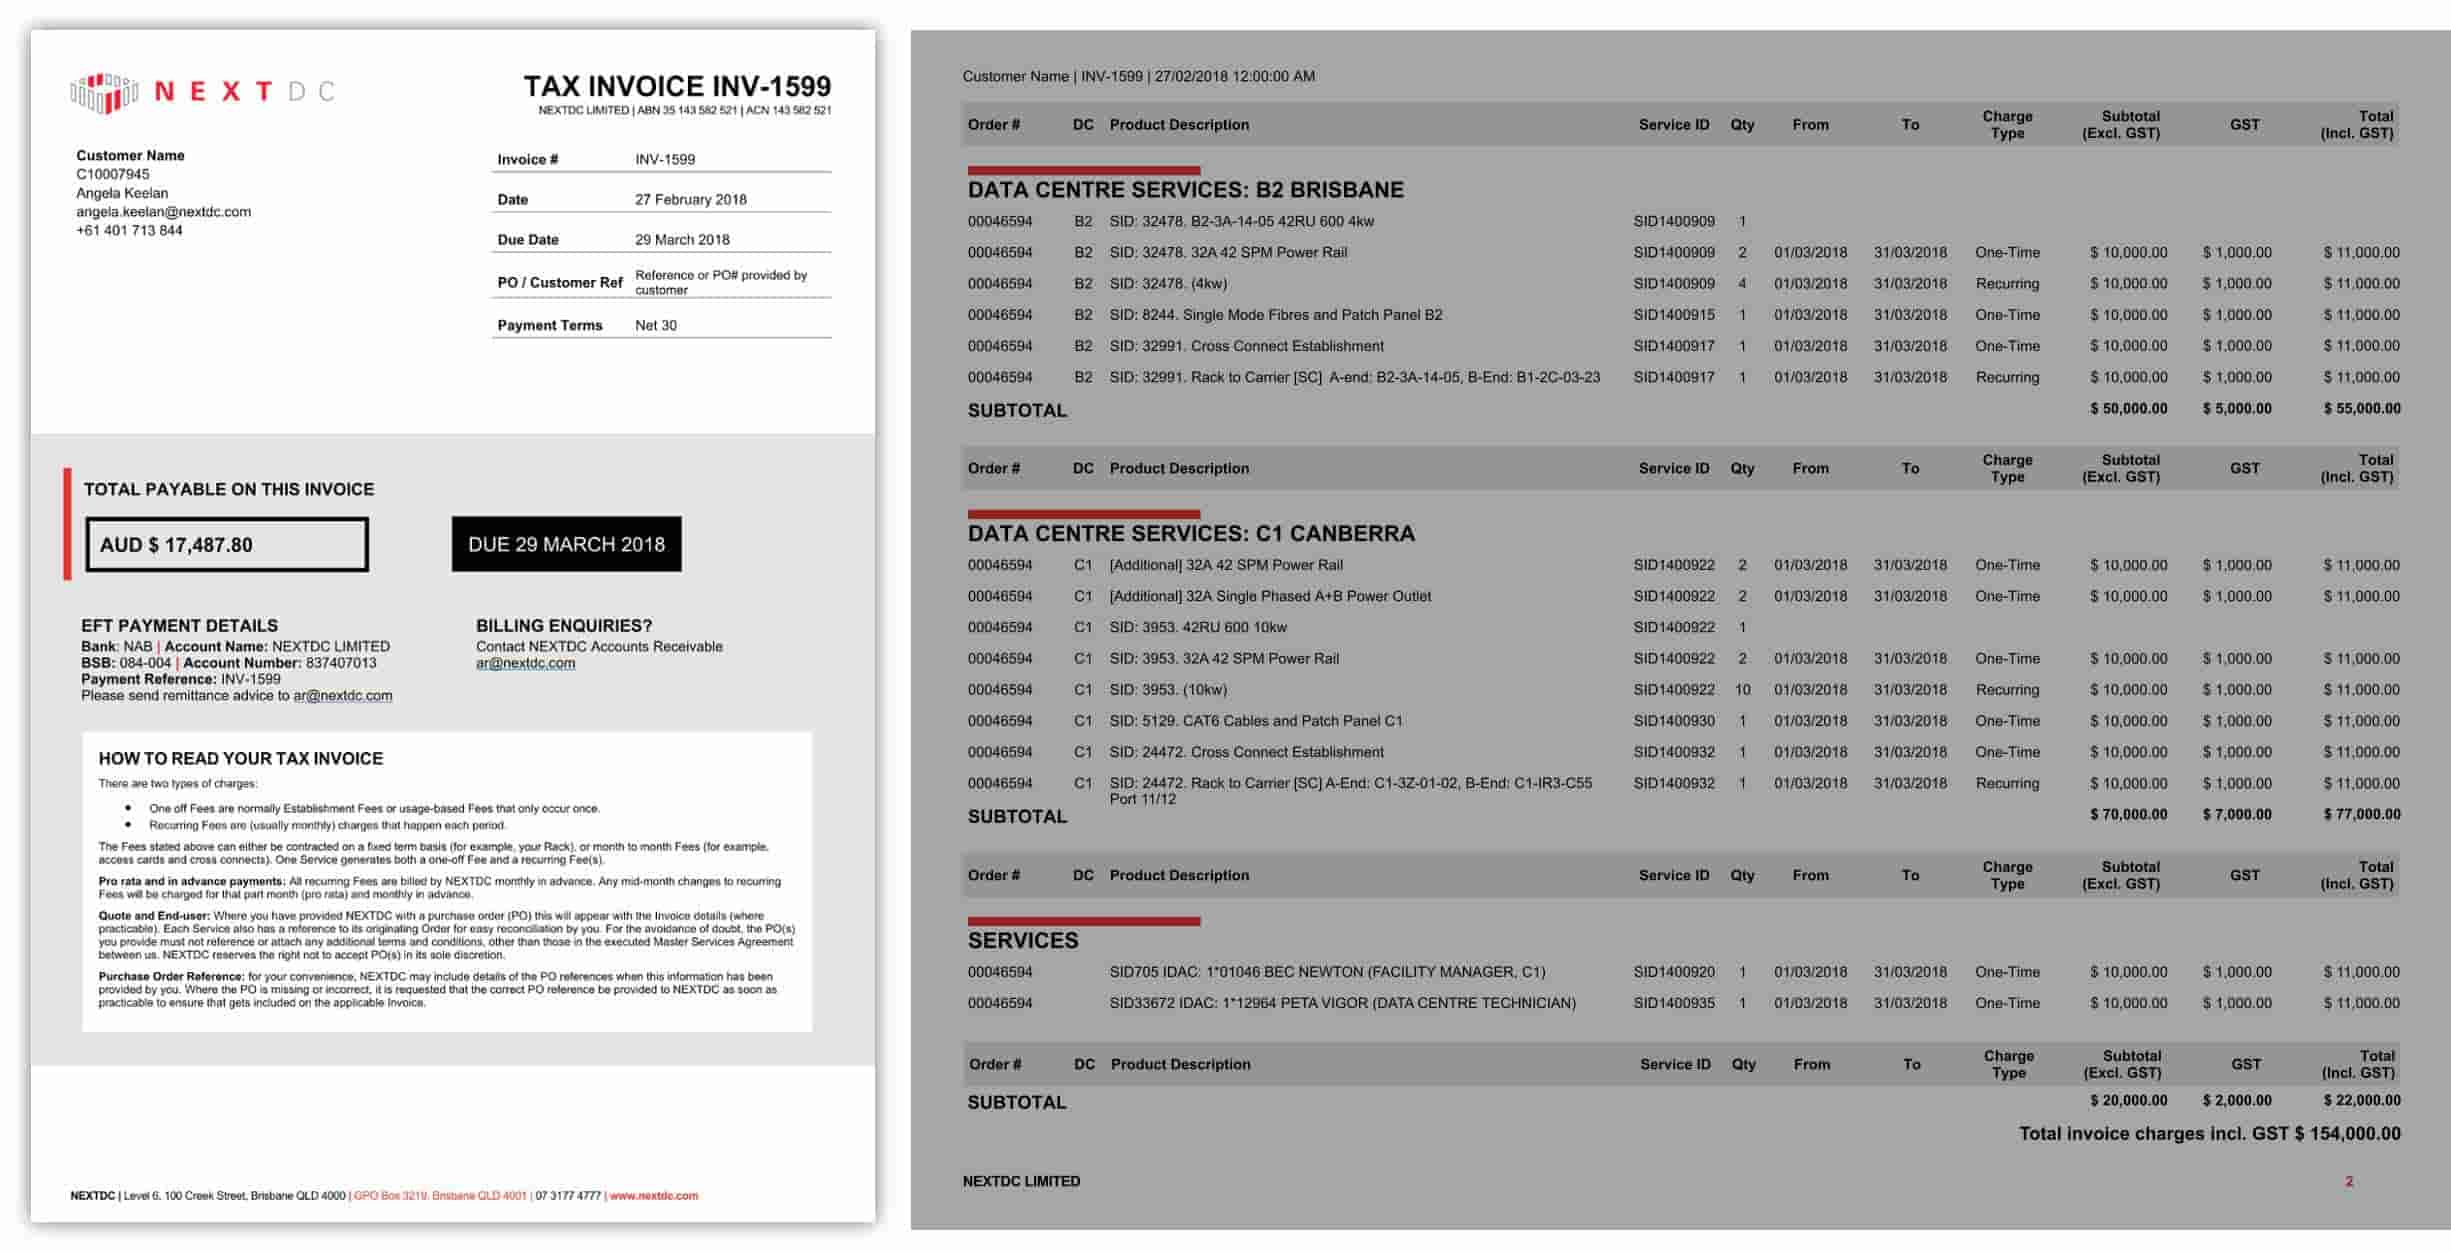Screen dimensions: 2451x1252
Task: Click the Total invoice charges incl. GST line
Action: (x=2209, y=1134)
